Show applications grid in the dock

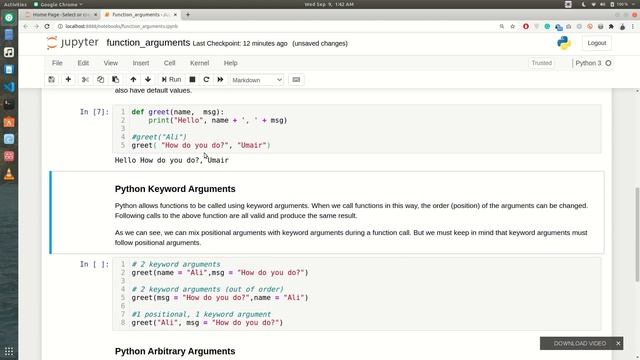[x=9, y=351]
